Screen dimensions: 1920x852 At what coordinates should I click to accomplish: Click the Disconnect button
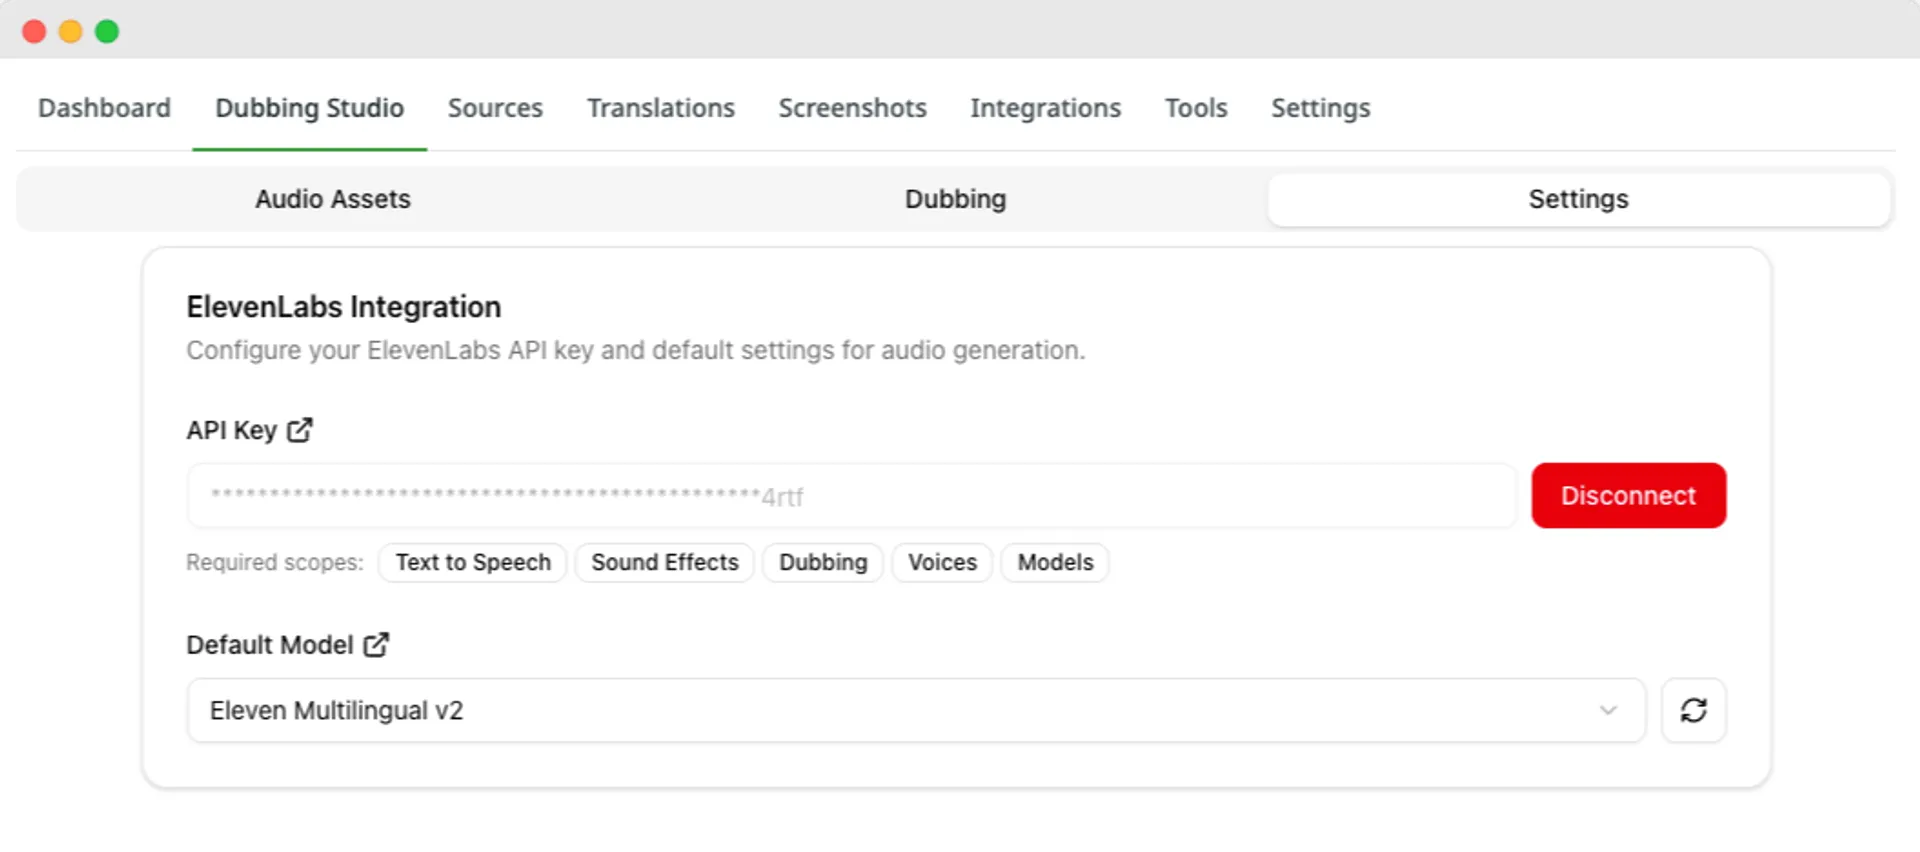point(1628,496)
